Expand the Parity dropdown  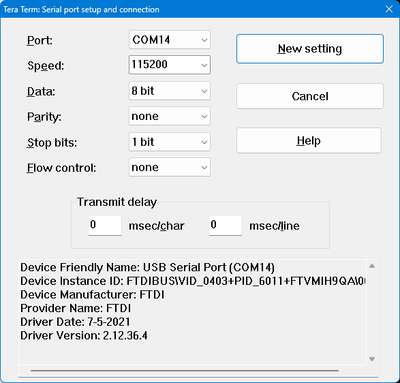click(x=169, y=116)
